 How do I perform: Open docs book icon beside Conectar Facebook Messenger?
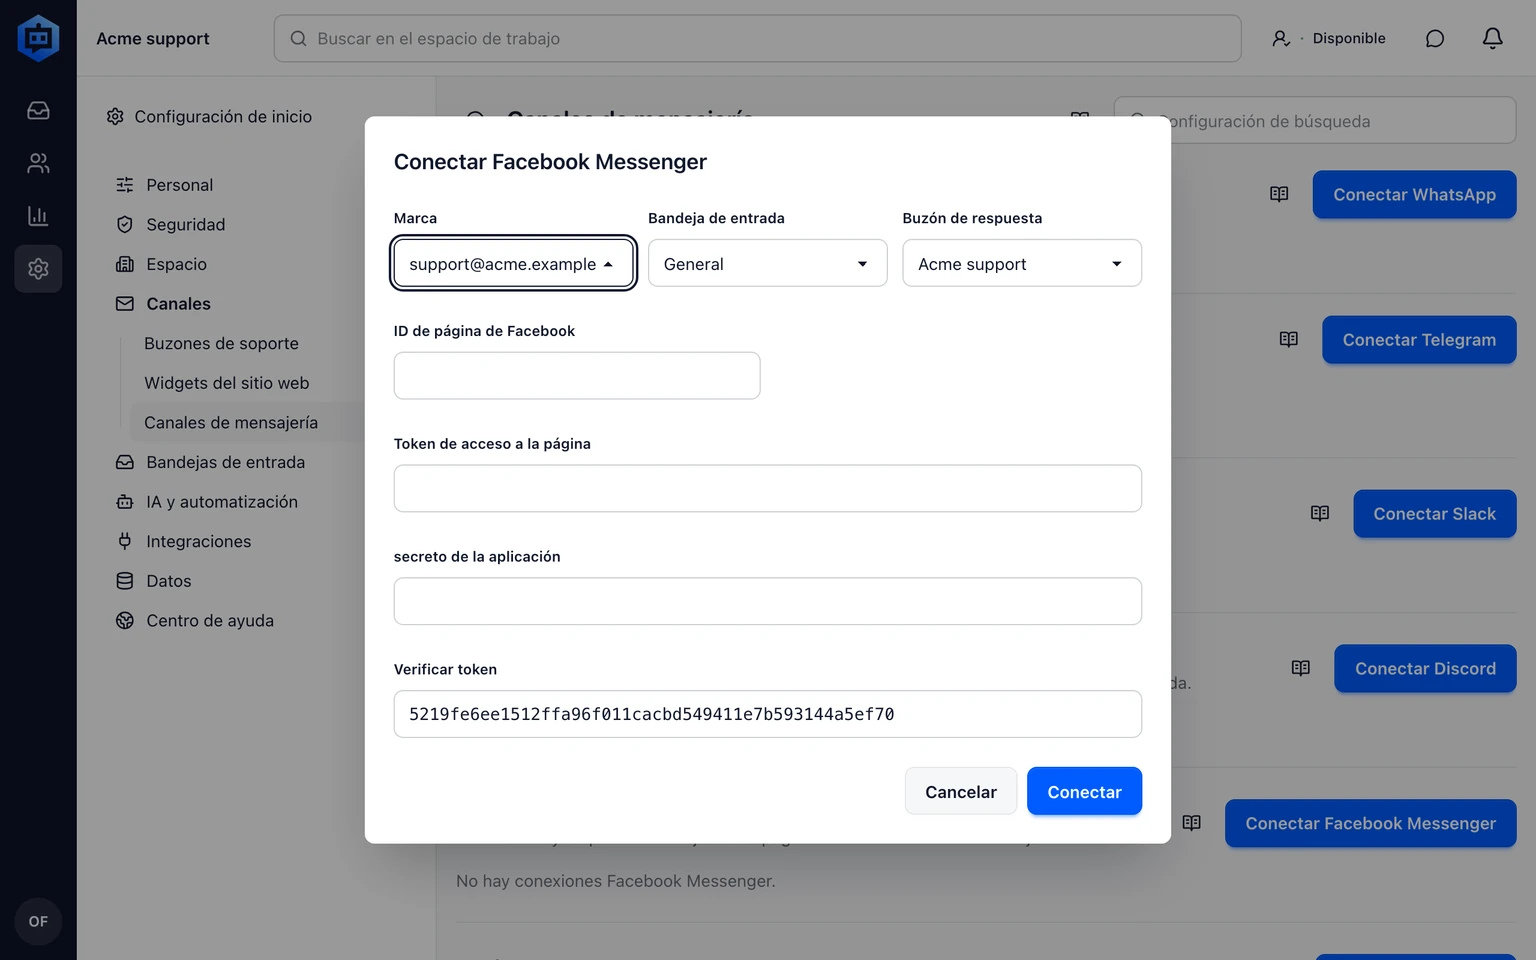[1191, 823]
